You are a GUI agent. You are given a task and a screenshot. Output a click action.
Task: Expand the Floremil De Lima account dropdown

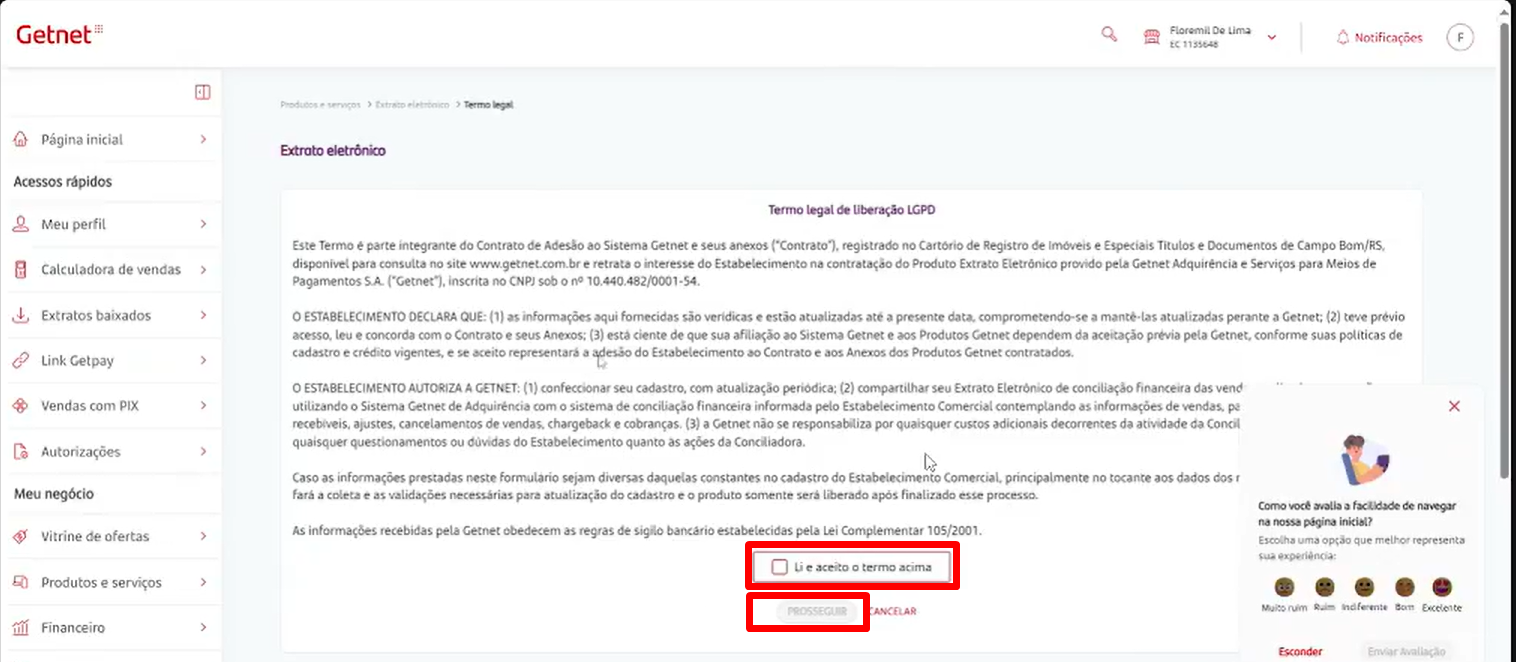(x=1272, y=38)
